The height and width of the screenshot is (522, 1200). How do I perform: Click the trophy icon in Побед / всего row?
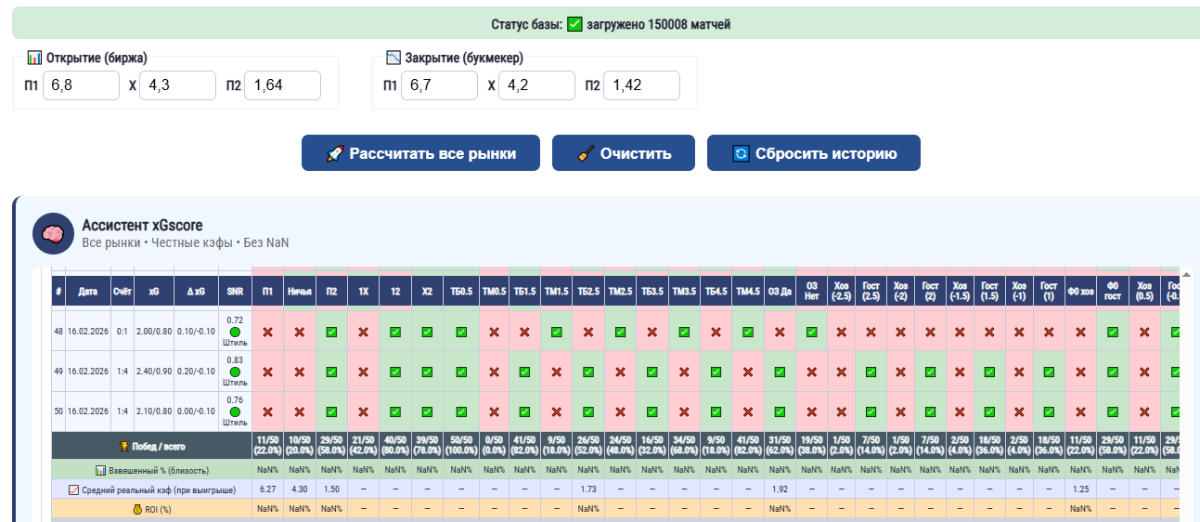click(125, 446)
